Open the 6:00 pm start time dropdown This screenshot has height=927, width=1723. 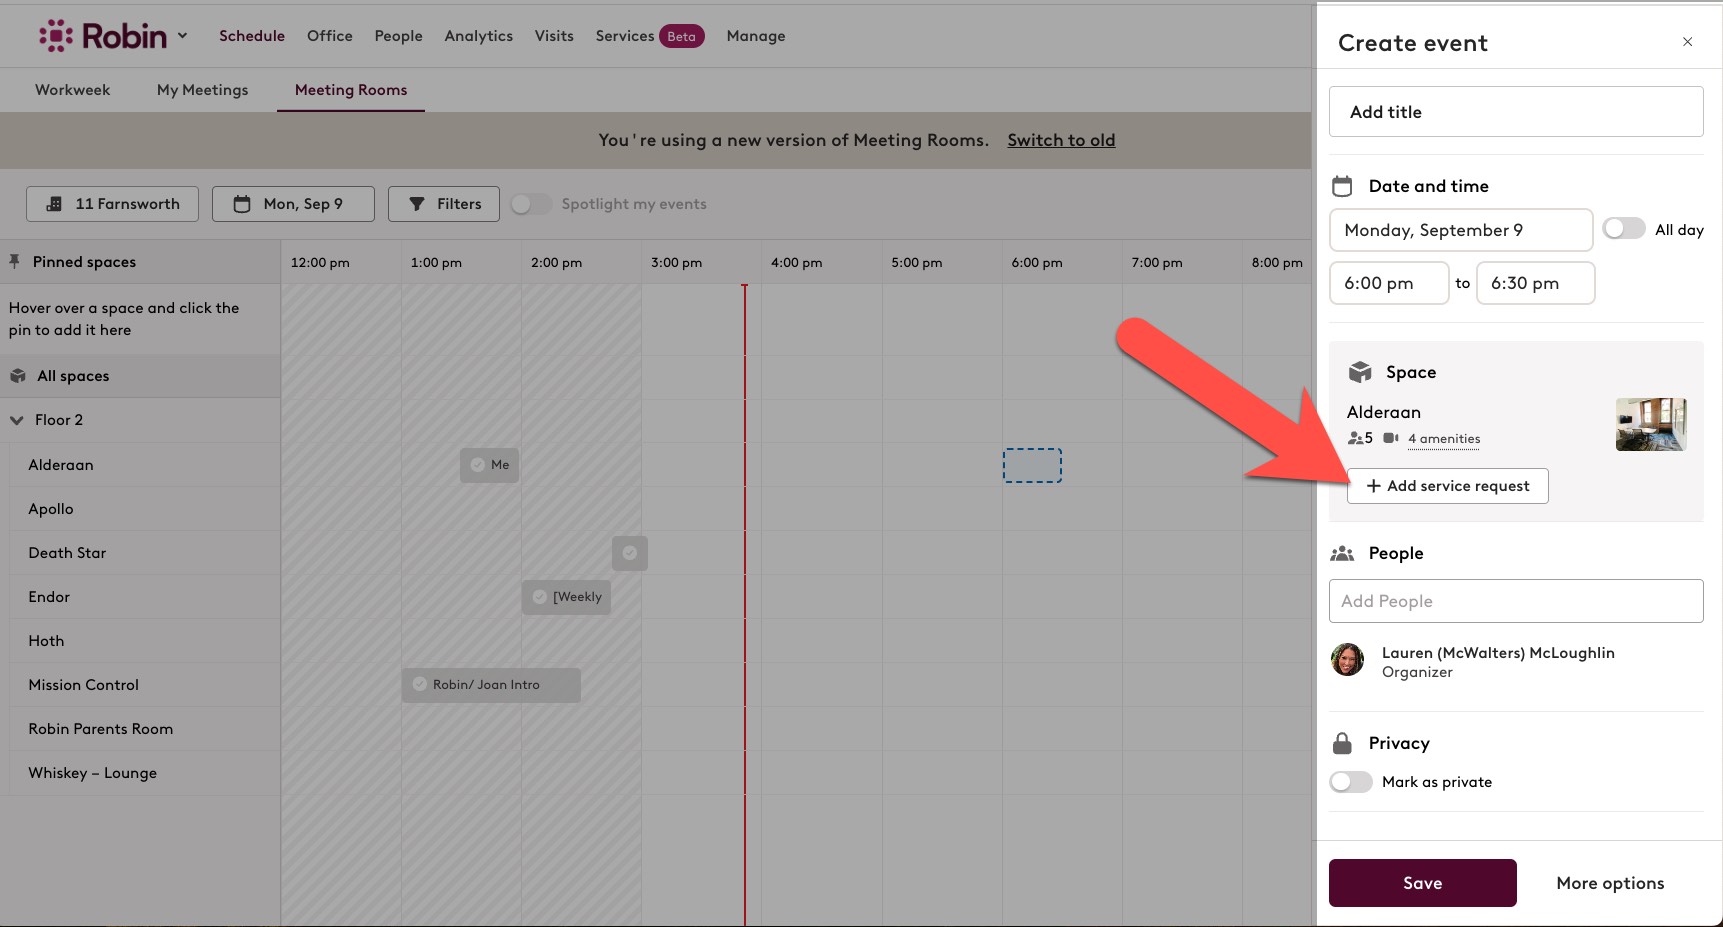(x=1389, y=283)
